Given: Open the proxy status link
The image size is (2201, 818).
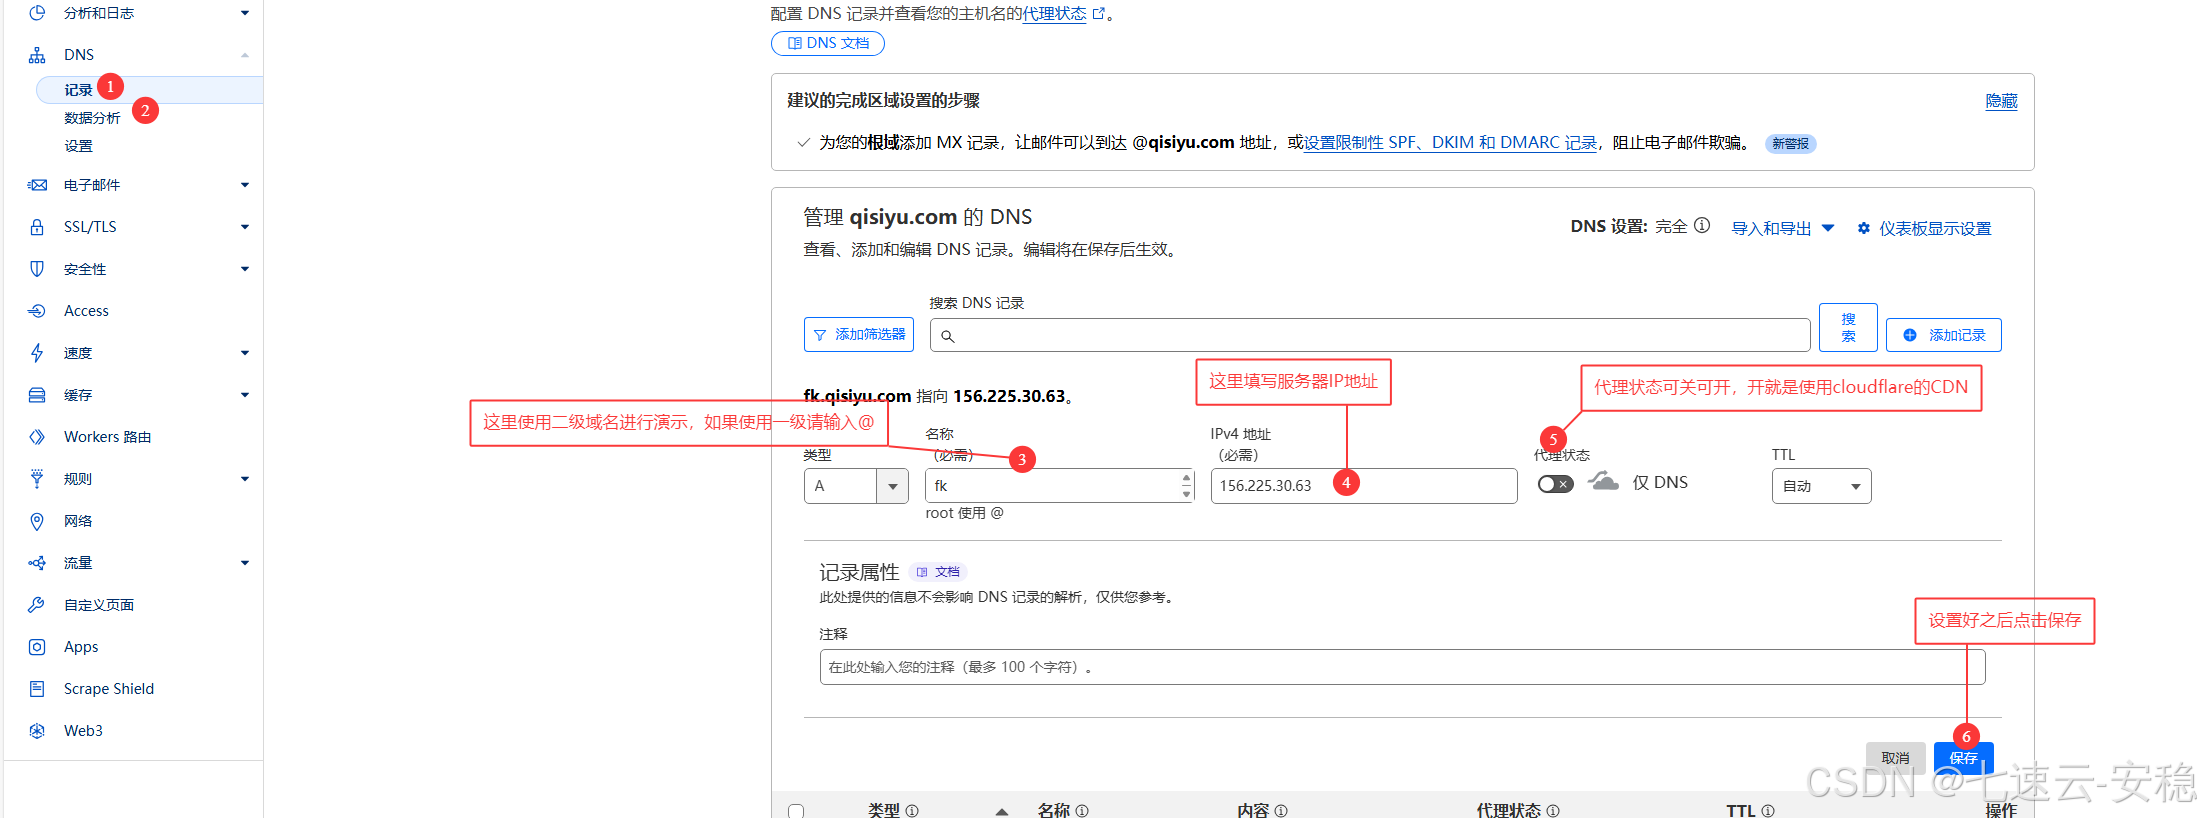Looking at the screenshot, I should (1054, 13).
